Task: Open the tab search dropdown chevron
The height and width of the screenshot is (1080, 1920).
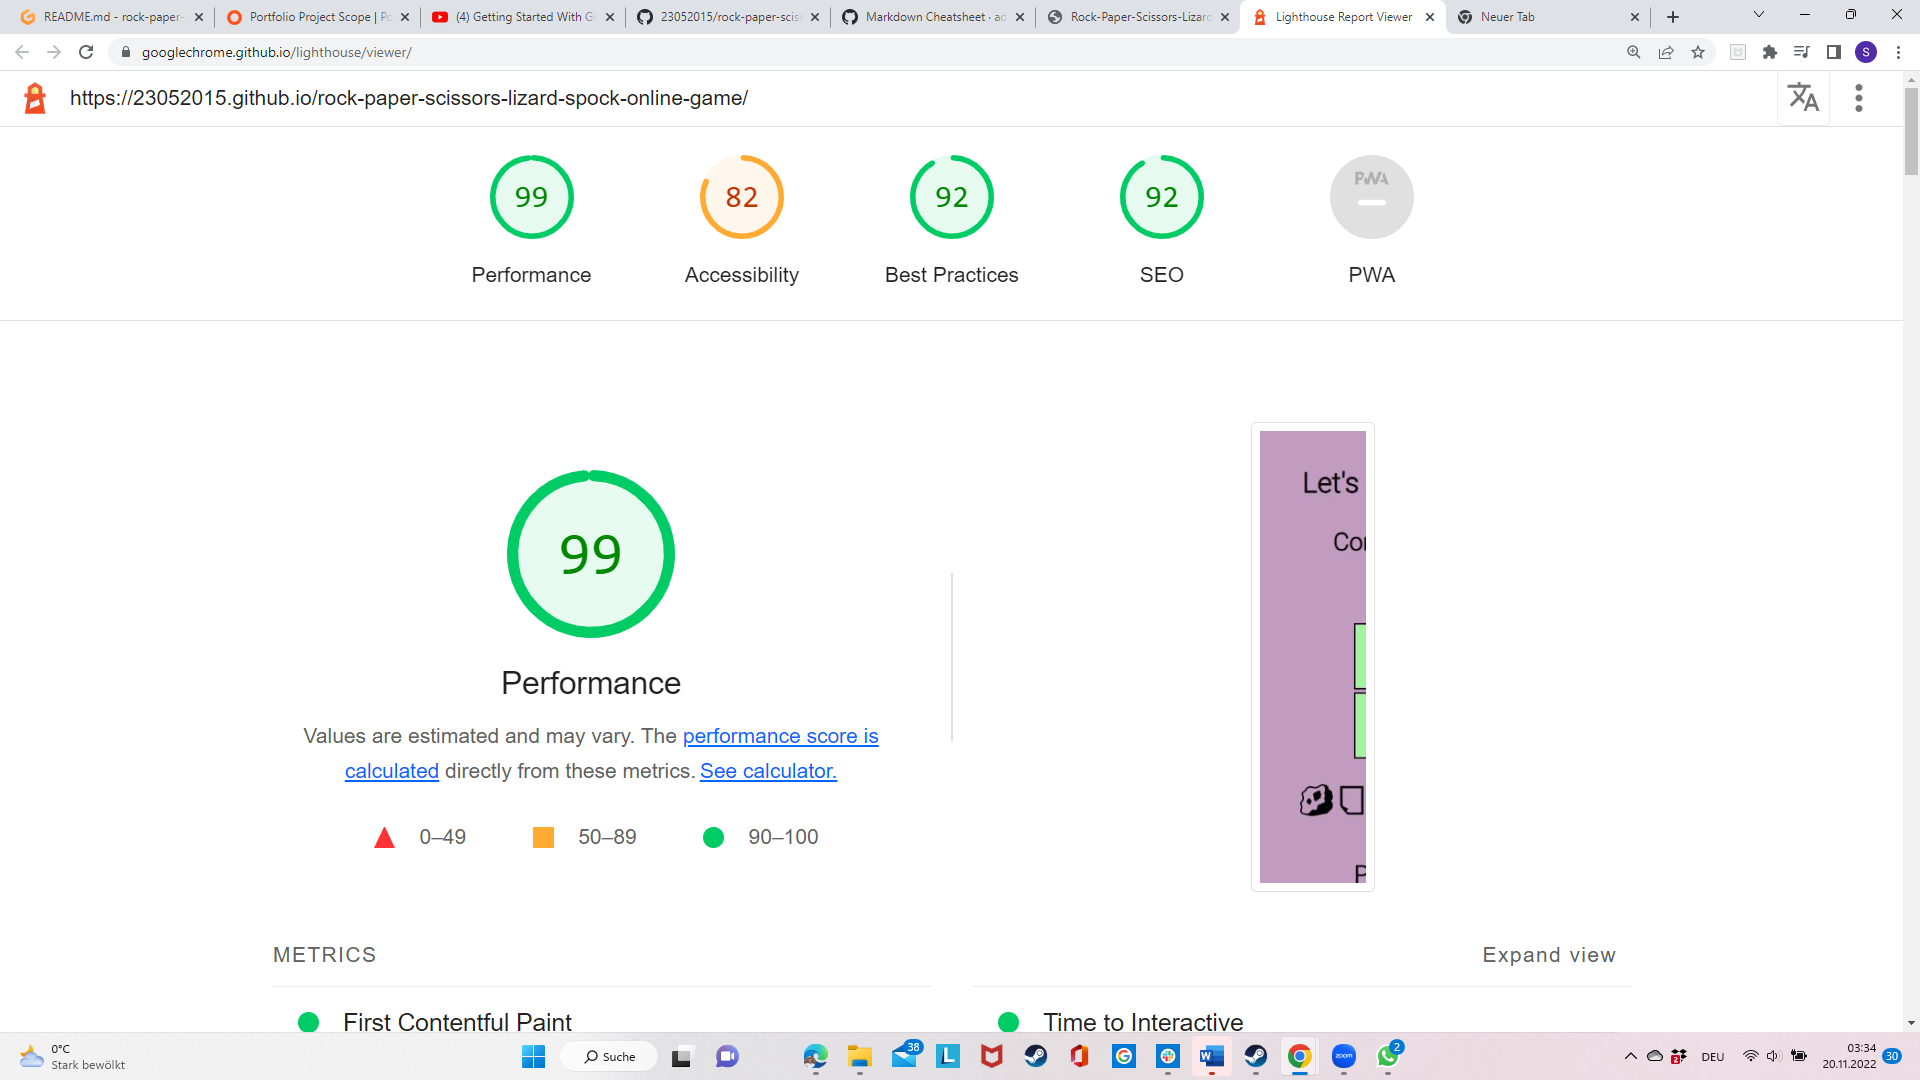Action: pos(1758,15)
